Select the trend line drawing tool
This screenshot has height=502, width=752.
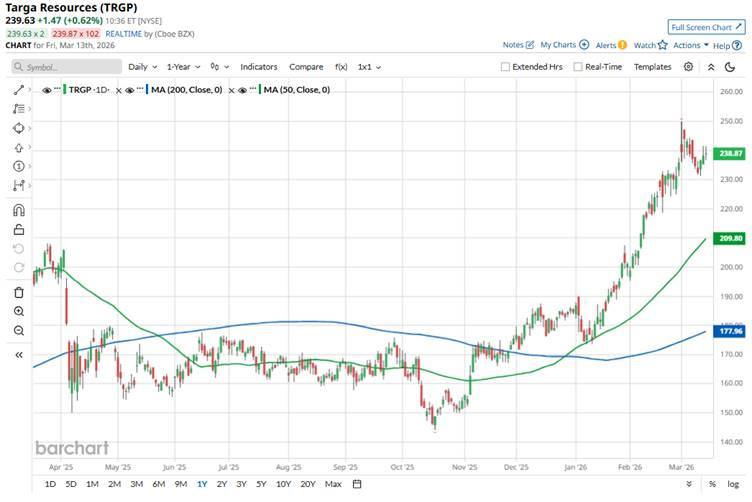click(19, 90)
